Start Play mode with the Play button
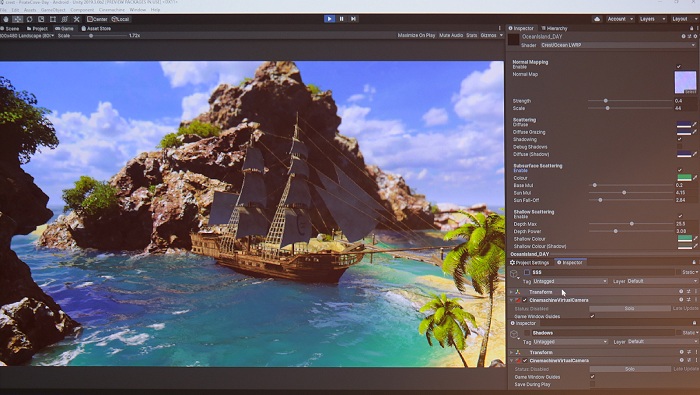700x395 pixels. tap(329, 19)
